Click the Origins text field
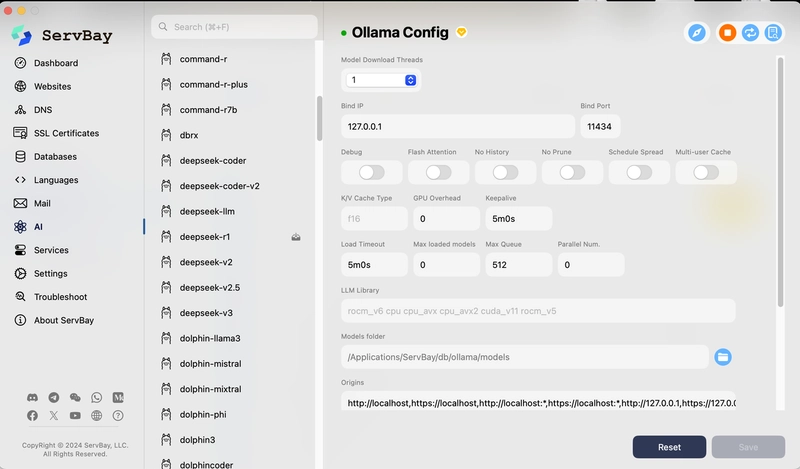 point(538,403)
